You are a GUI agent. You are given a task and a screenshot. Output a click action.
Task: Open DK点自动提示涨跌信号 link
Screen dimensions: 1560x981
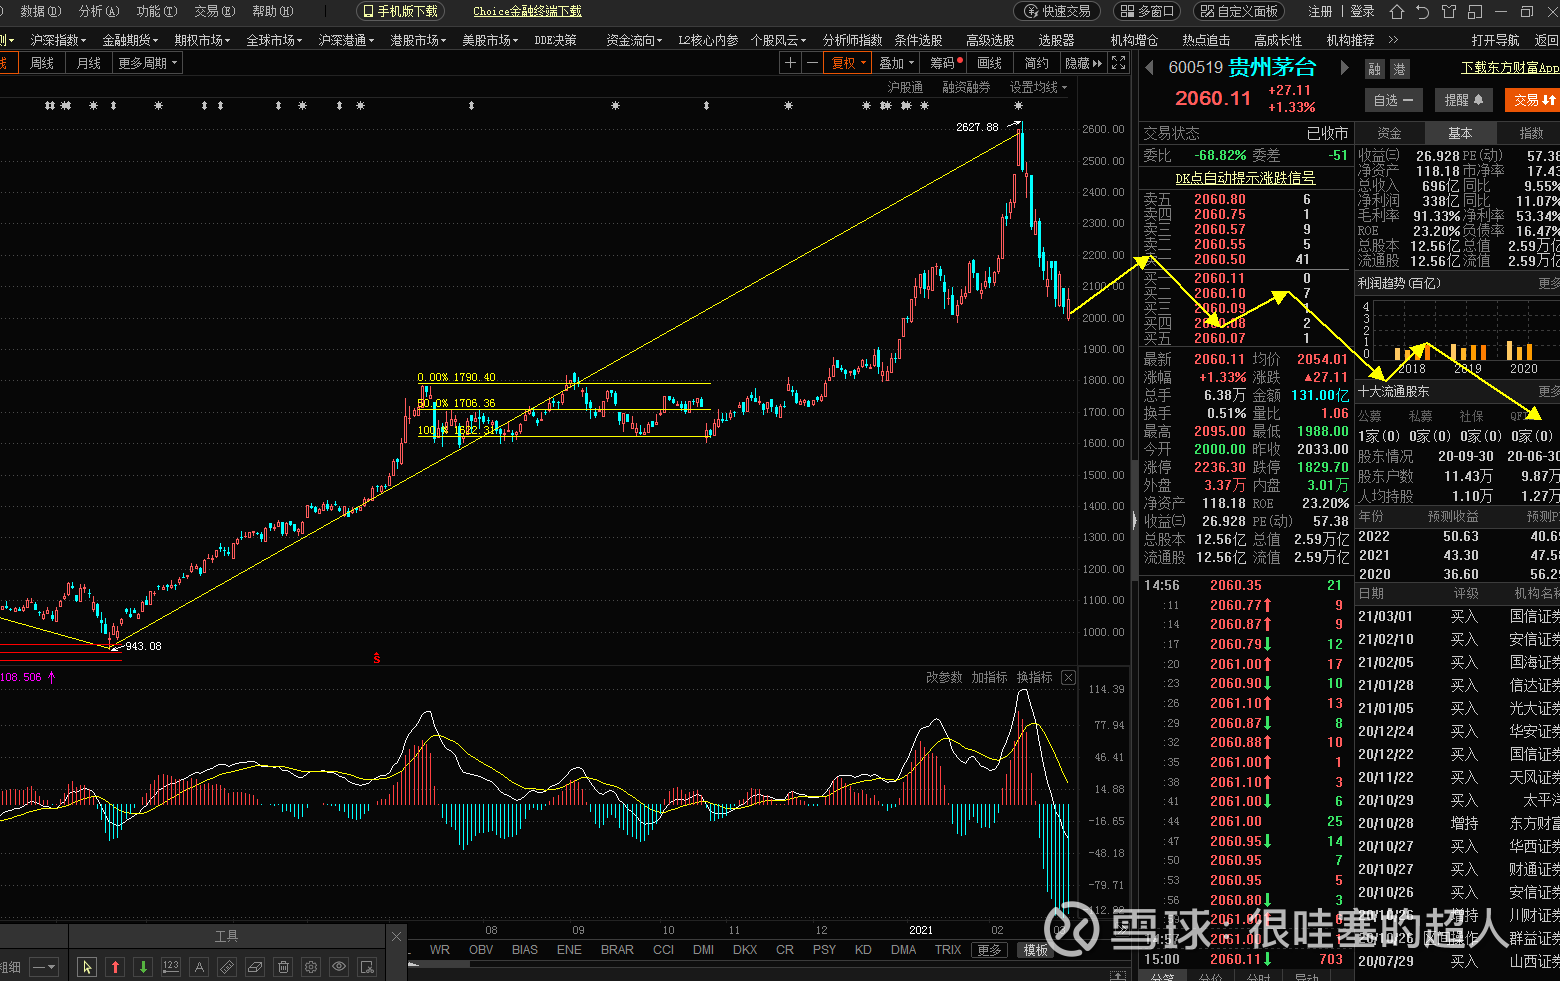point(1245,178)
